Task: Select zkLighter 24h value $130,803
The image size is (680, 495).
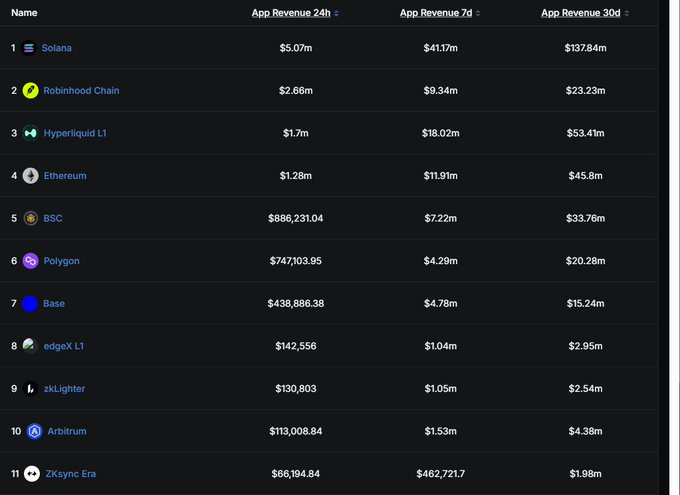Action: [296, 389]
